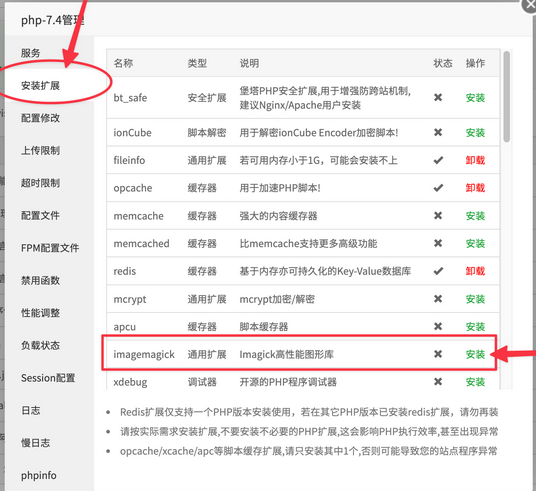Viewport: 536px width, 491px height.
Task: Click 安全扩展 type cell for bt_safe
Action: [207, 98]
